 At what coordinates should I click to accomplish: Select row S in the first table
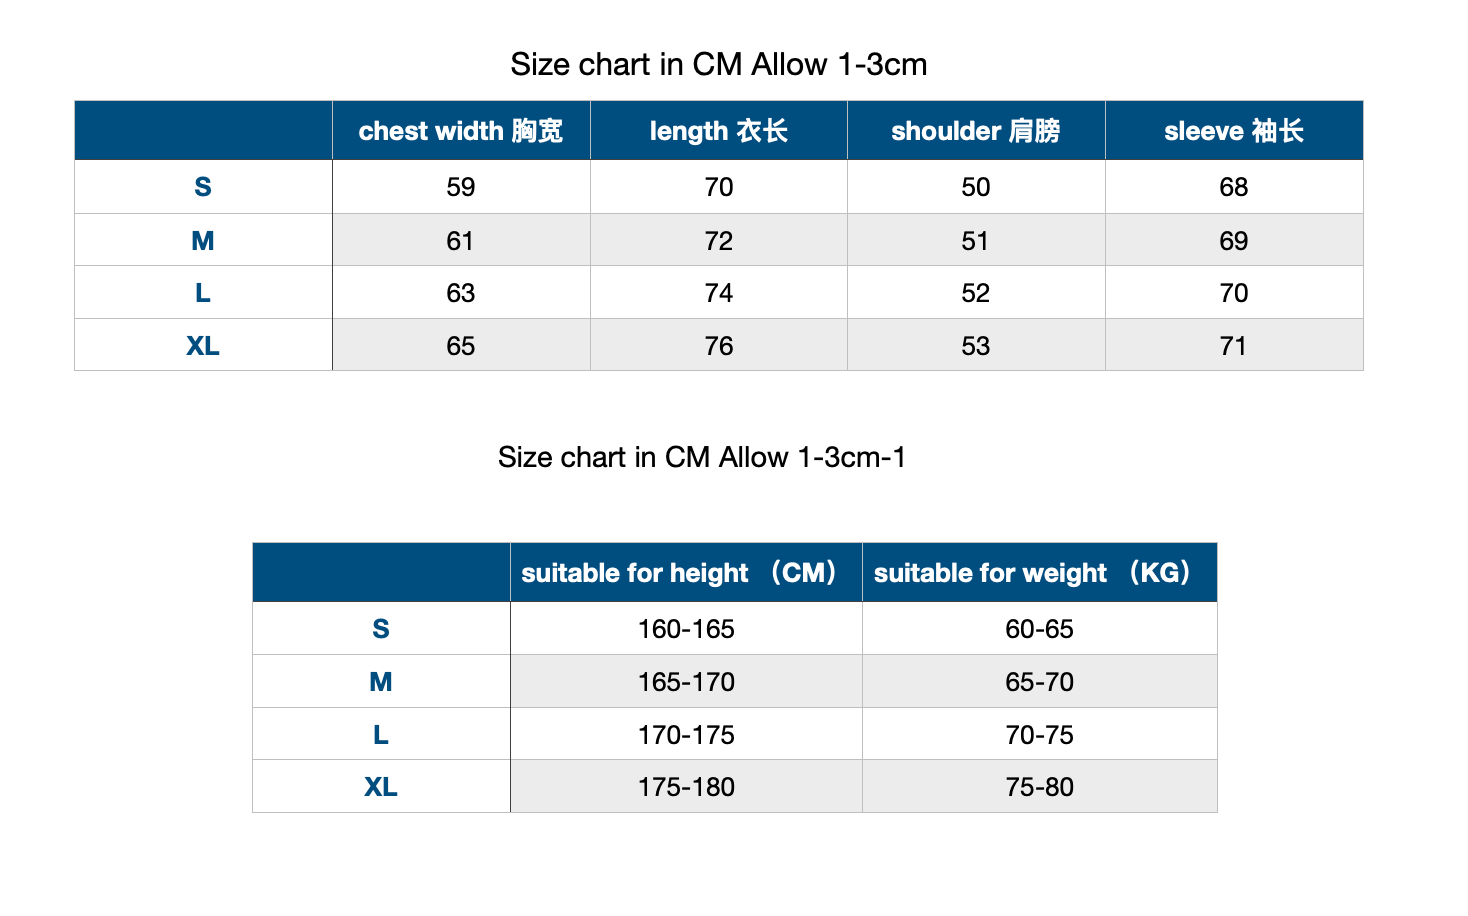[719, 187]
